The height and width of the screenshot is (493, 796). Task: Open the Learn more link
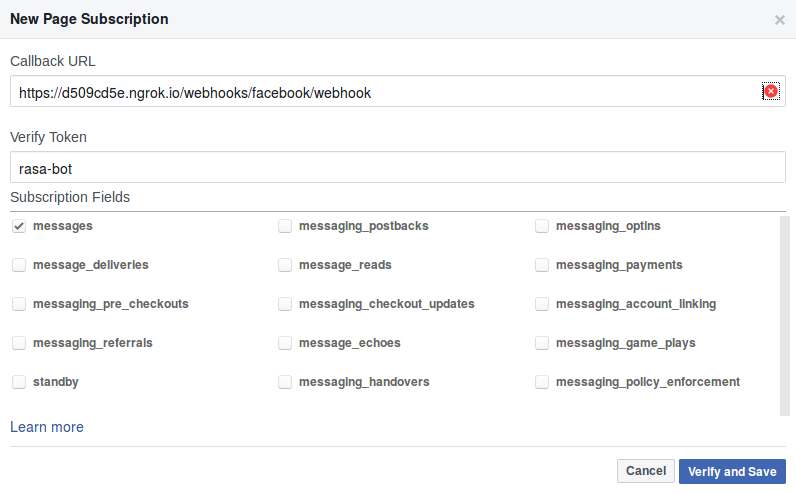pos(47,427)
